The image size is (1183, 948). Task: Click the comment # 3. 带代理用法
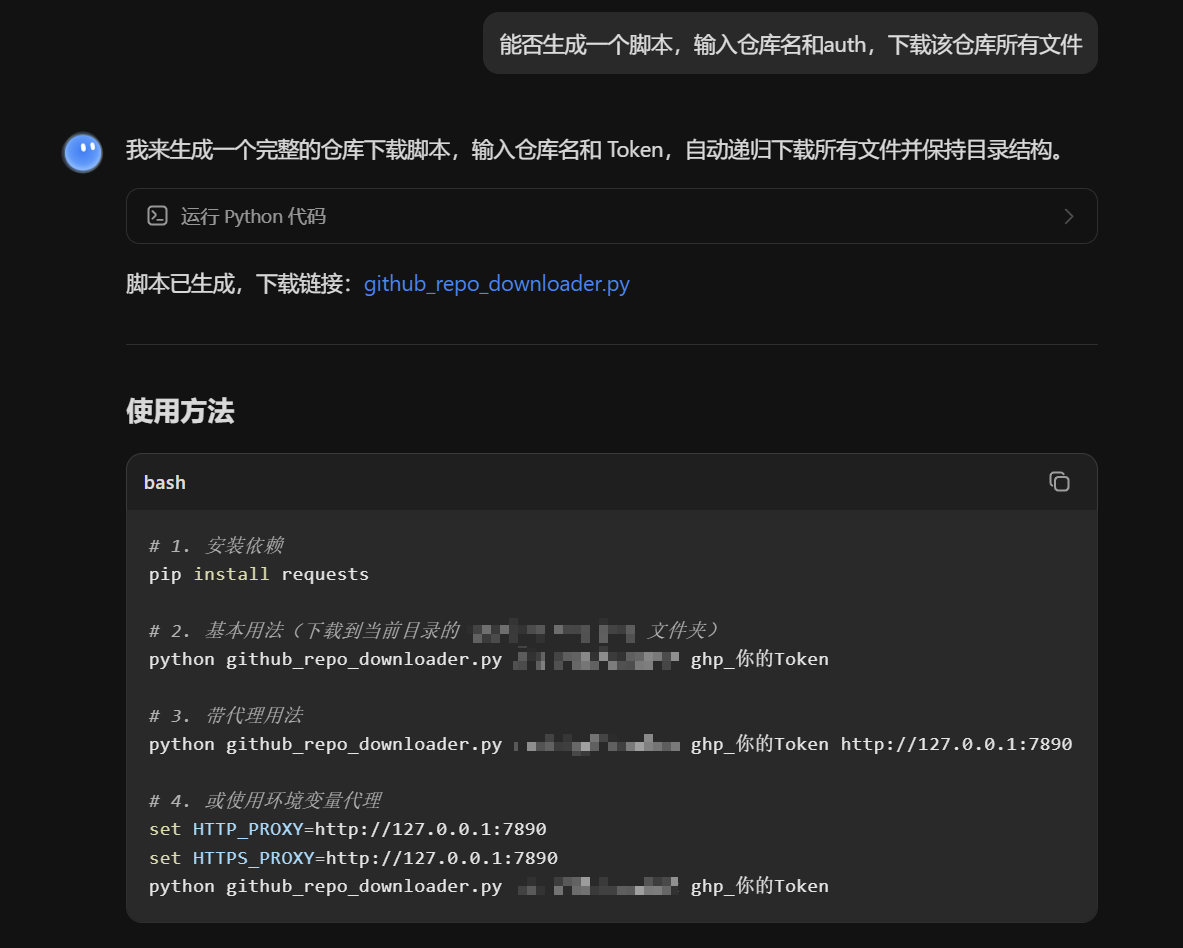226,715
